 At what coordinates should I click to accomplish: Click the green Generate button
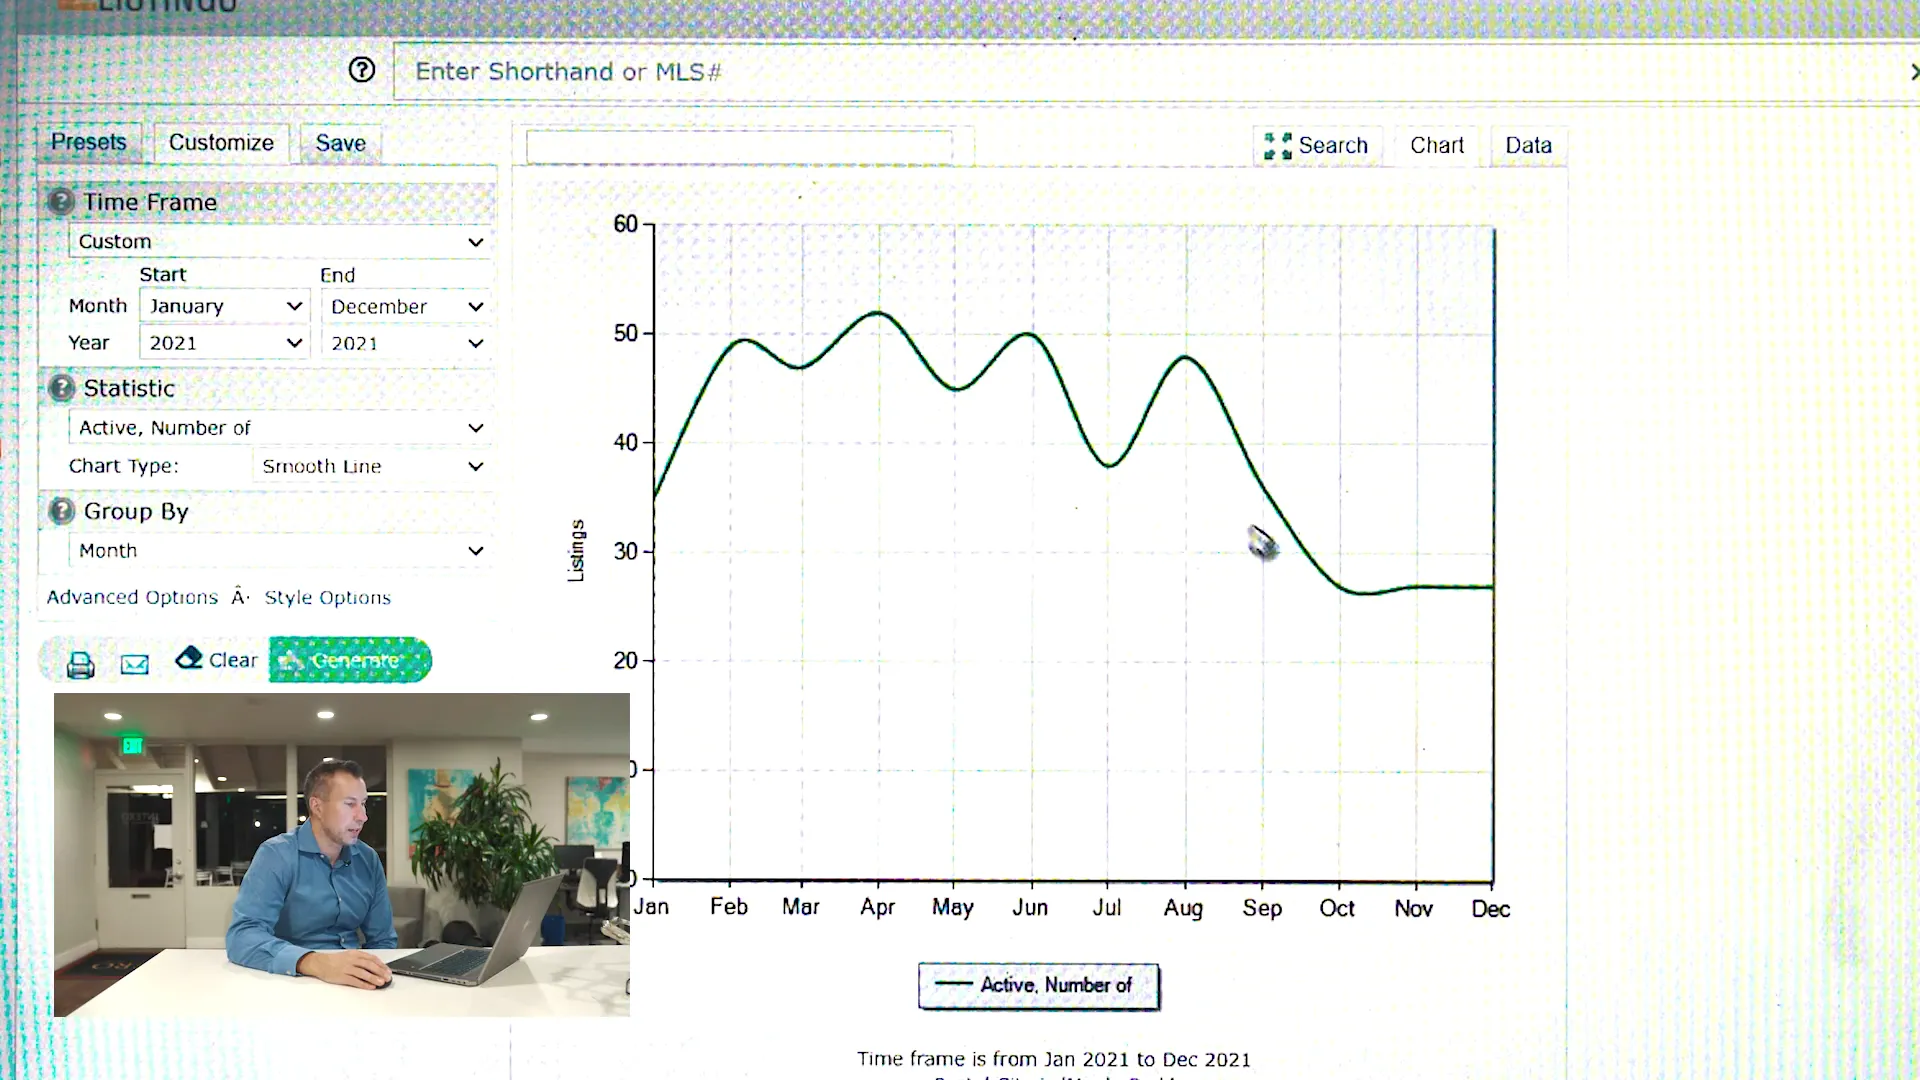[x=350, y=660]
